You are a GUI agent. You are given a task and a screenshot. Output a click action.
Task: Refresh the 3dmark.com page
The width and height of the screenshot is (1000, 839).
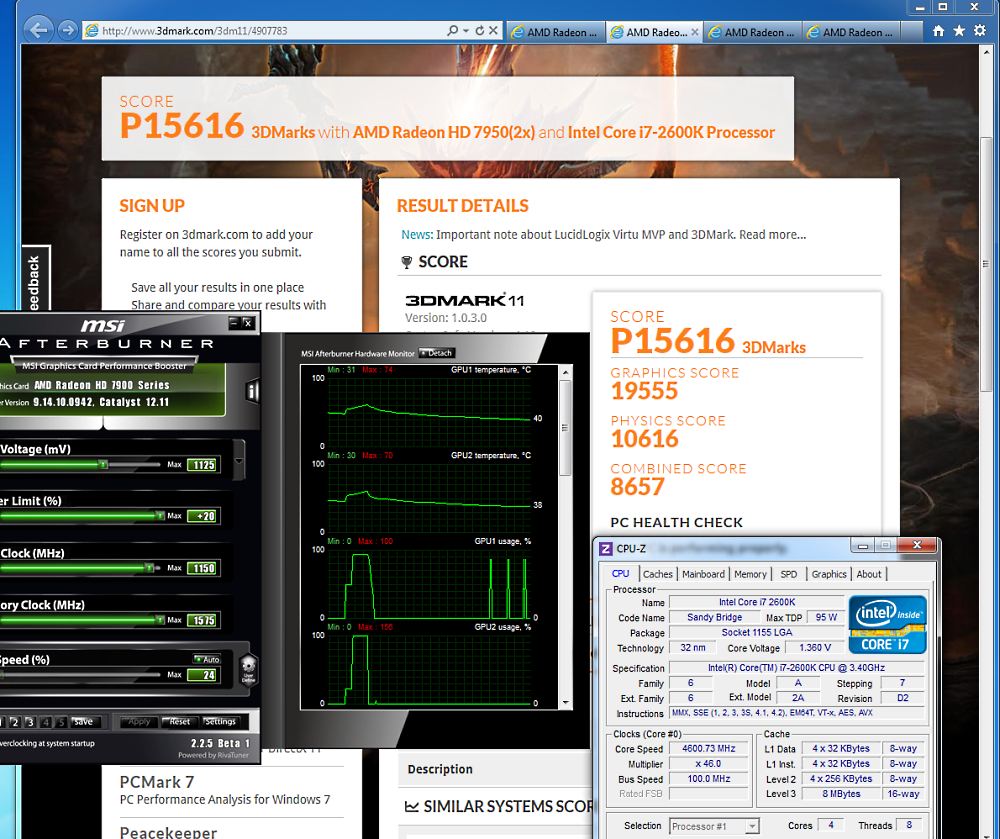[x=480, y=31]
